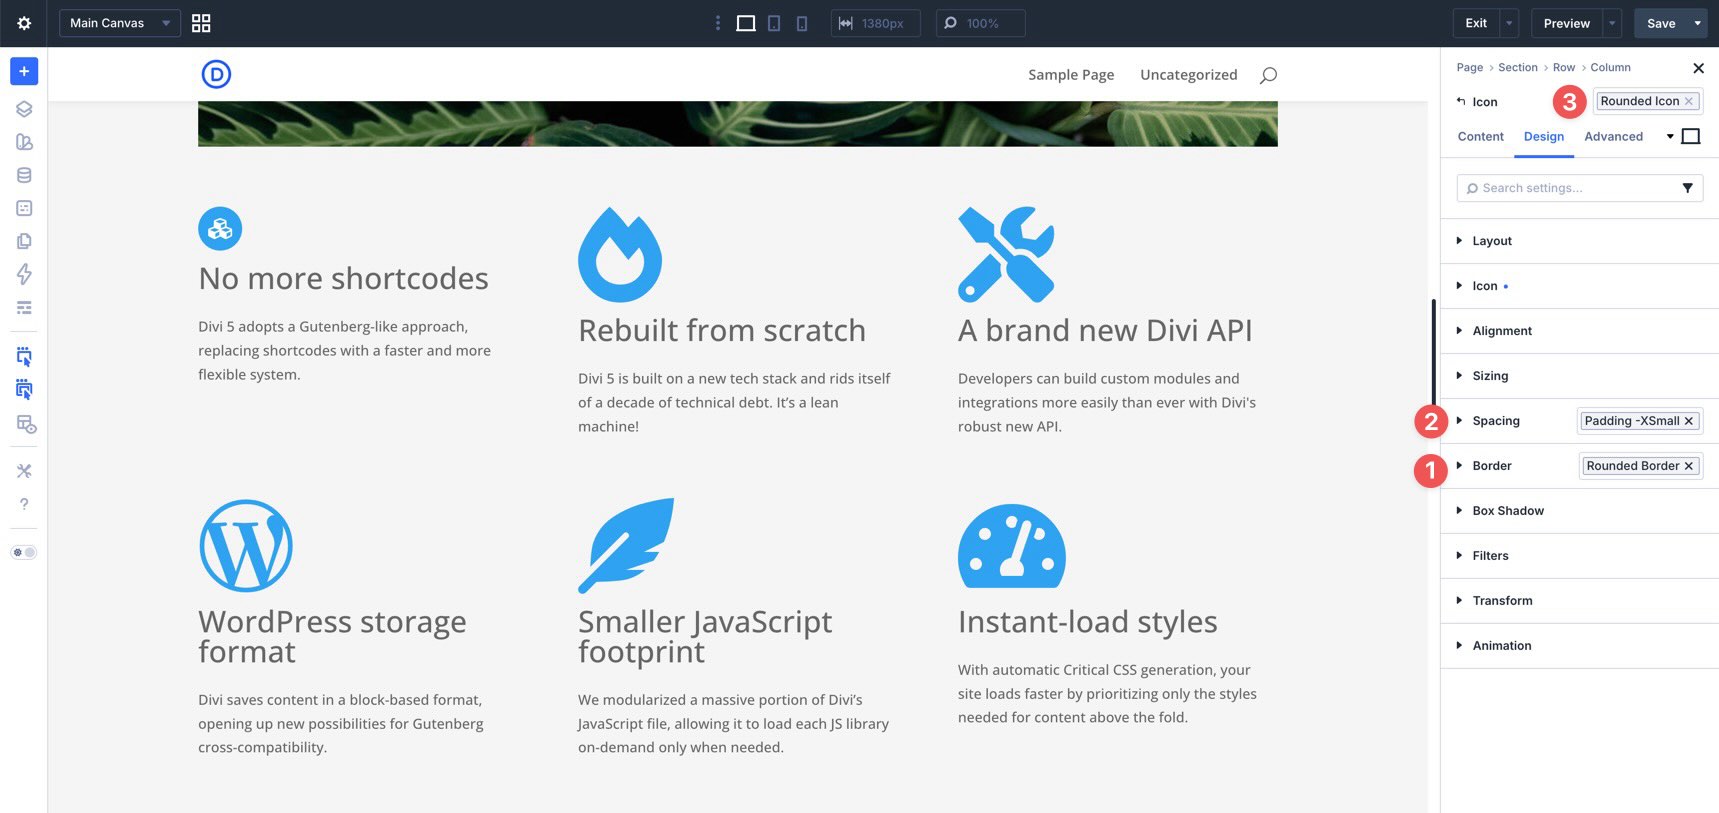Open builder settings gear in top bar
The width and height of the screenshot is (1719, 813).
point(24,23)
